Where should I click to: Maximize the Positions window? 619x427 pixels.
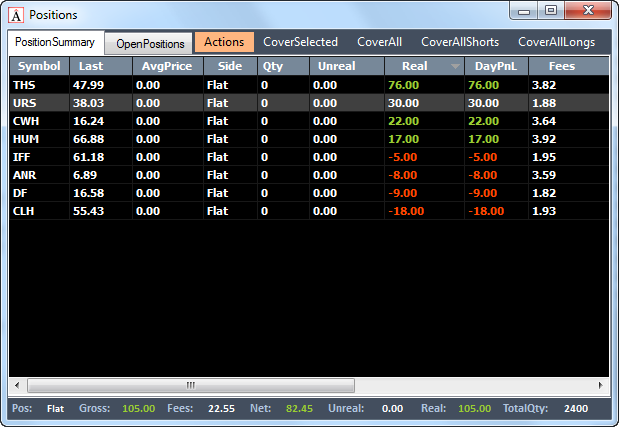coord(551,10)
